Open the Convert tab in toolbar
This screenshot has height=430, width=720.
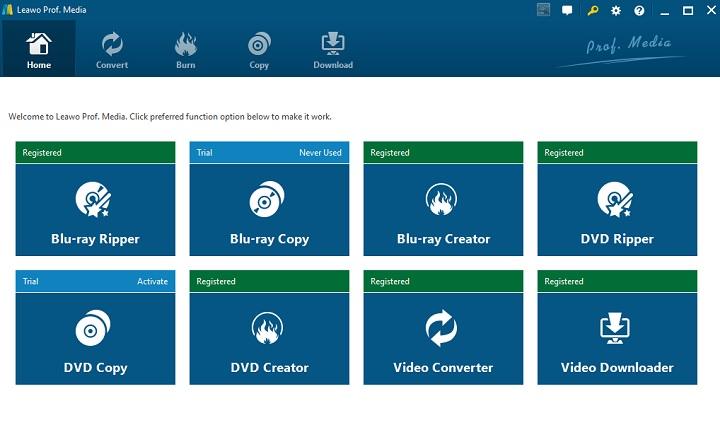click(x=112, y=50)
